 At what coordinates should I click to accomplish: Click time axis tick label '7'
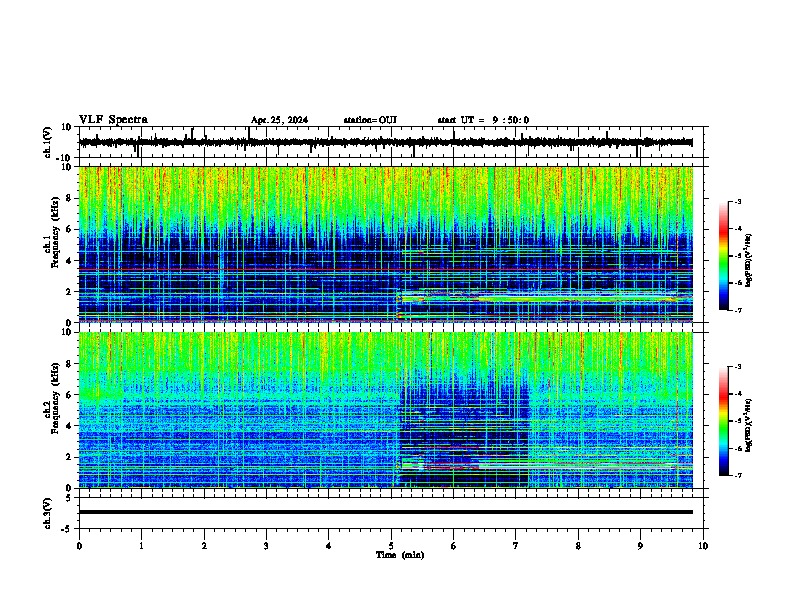pos(516,546)
